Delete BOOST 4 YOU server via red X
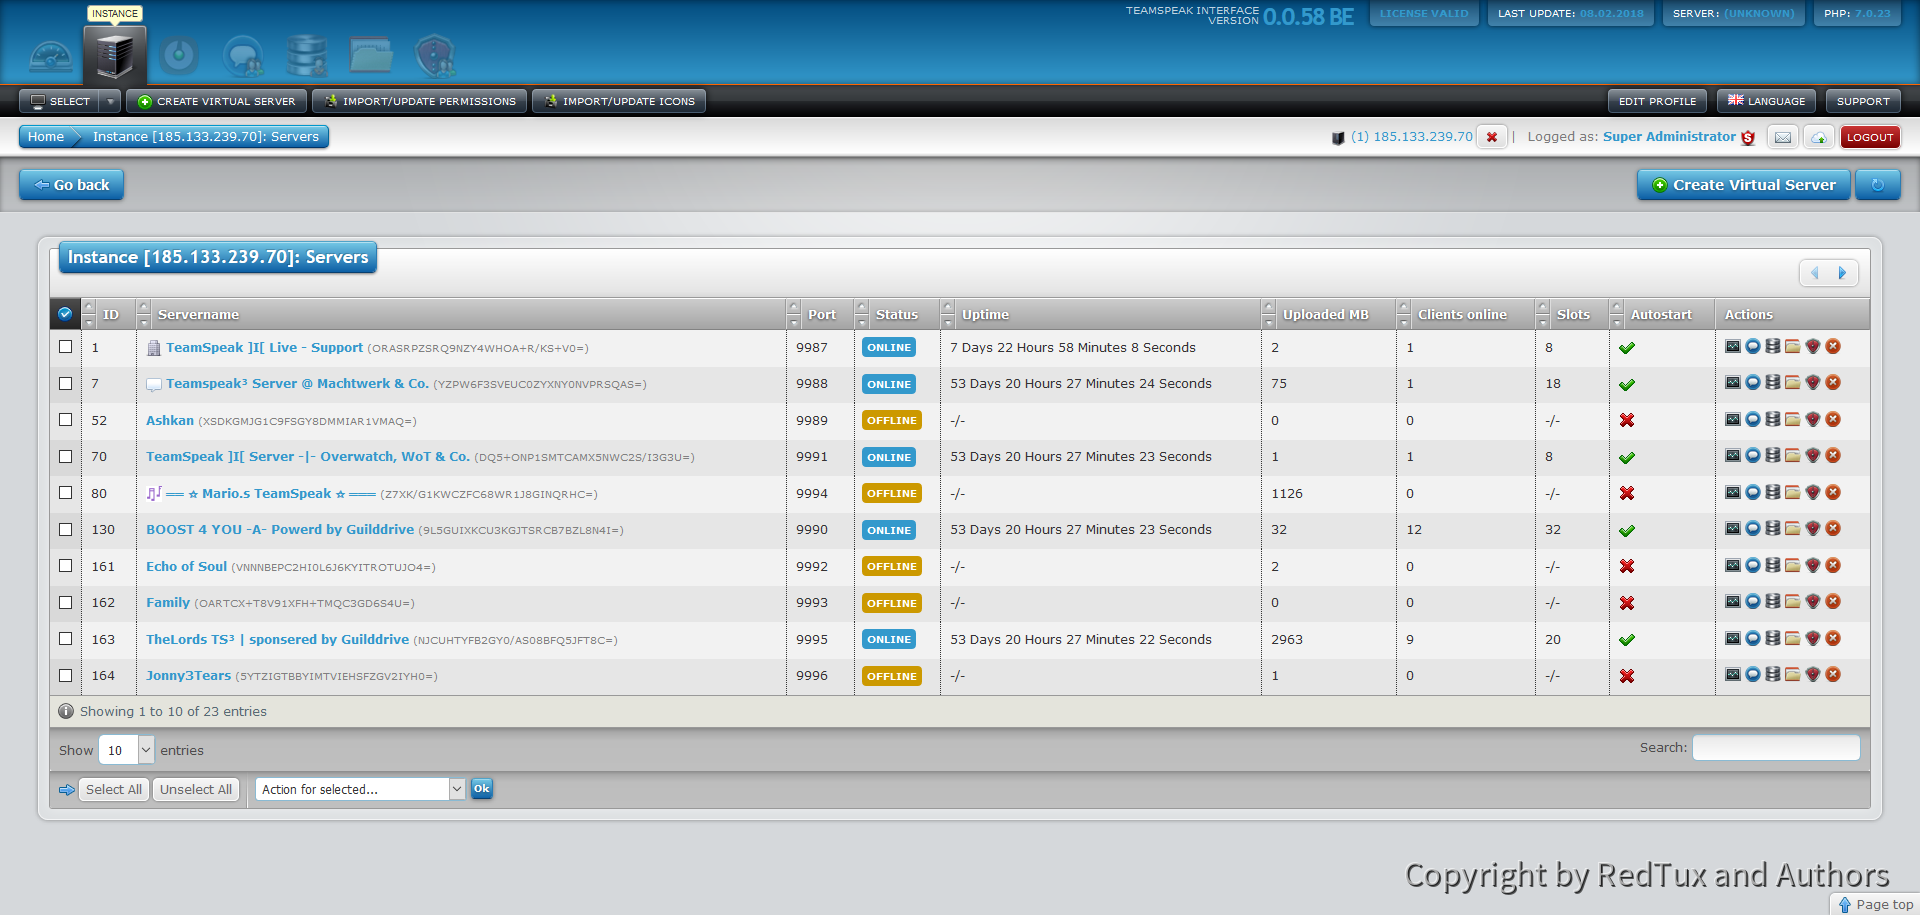1920x915 pixels. tap(1833, 529)
